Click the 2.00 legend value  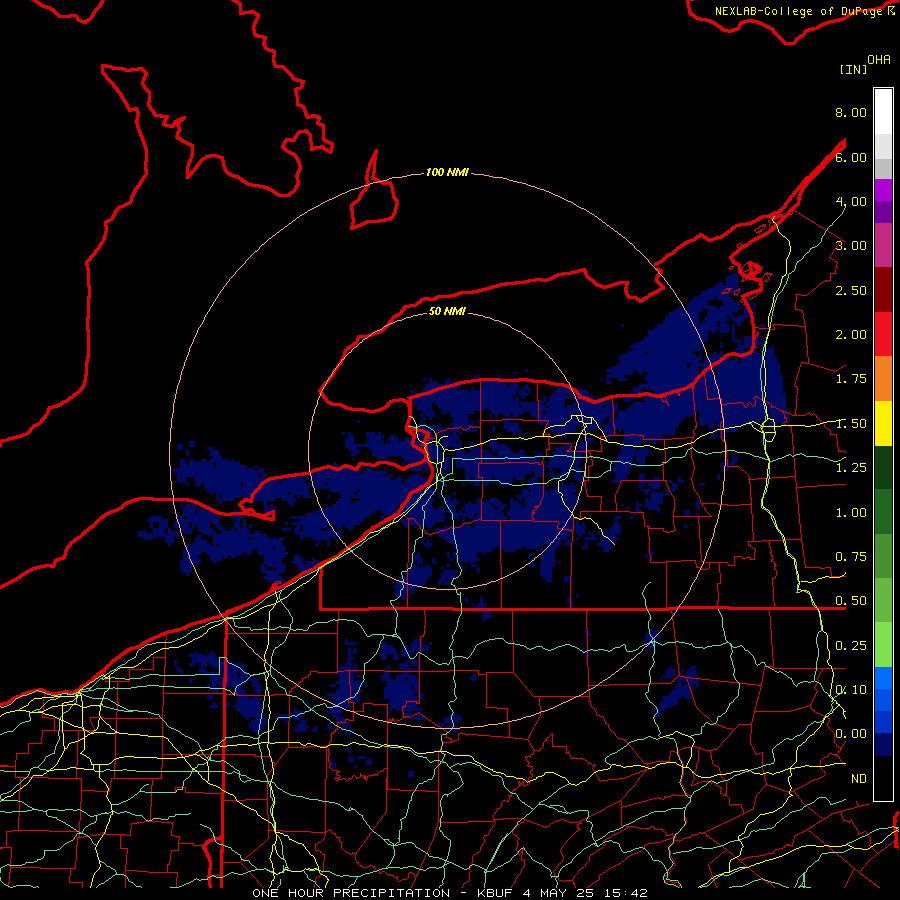pos(851,335)
